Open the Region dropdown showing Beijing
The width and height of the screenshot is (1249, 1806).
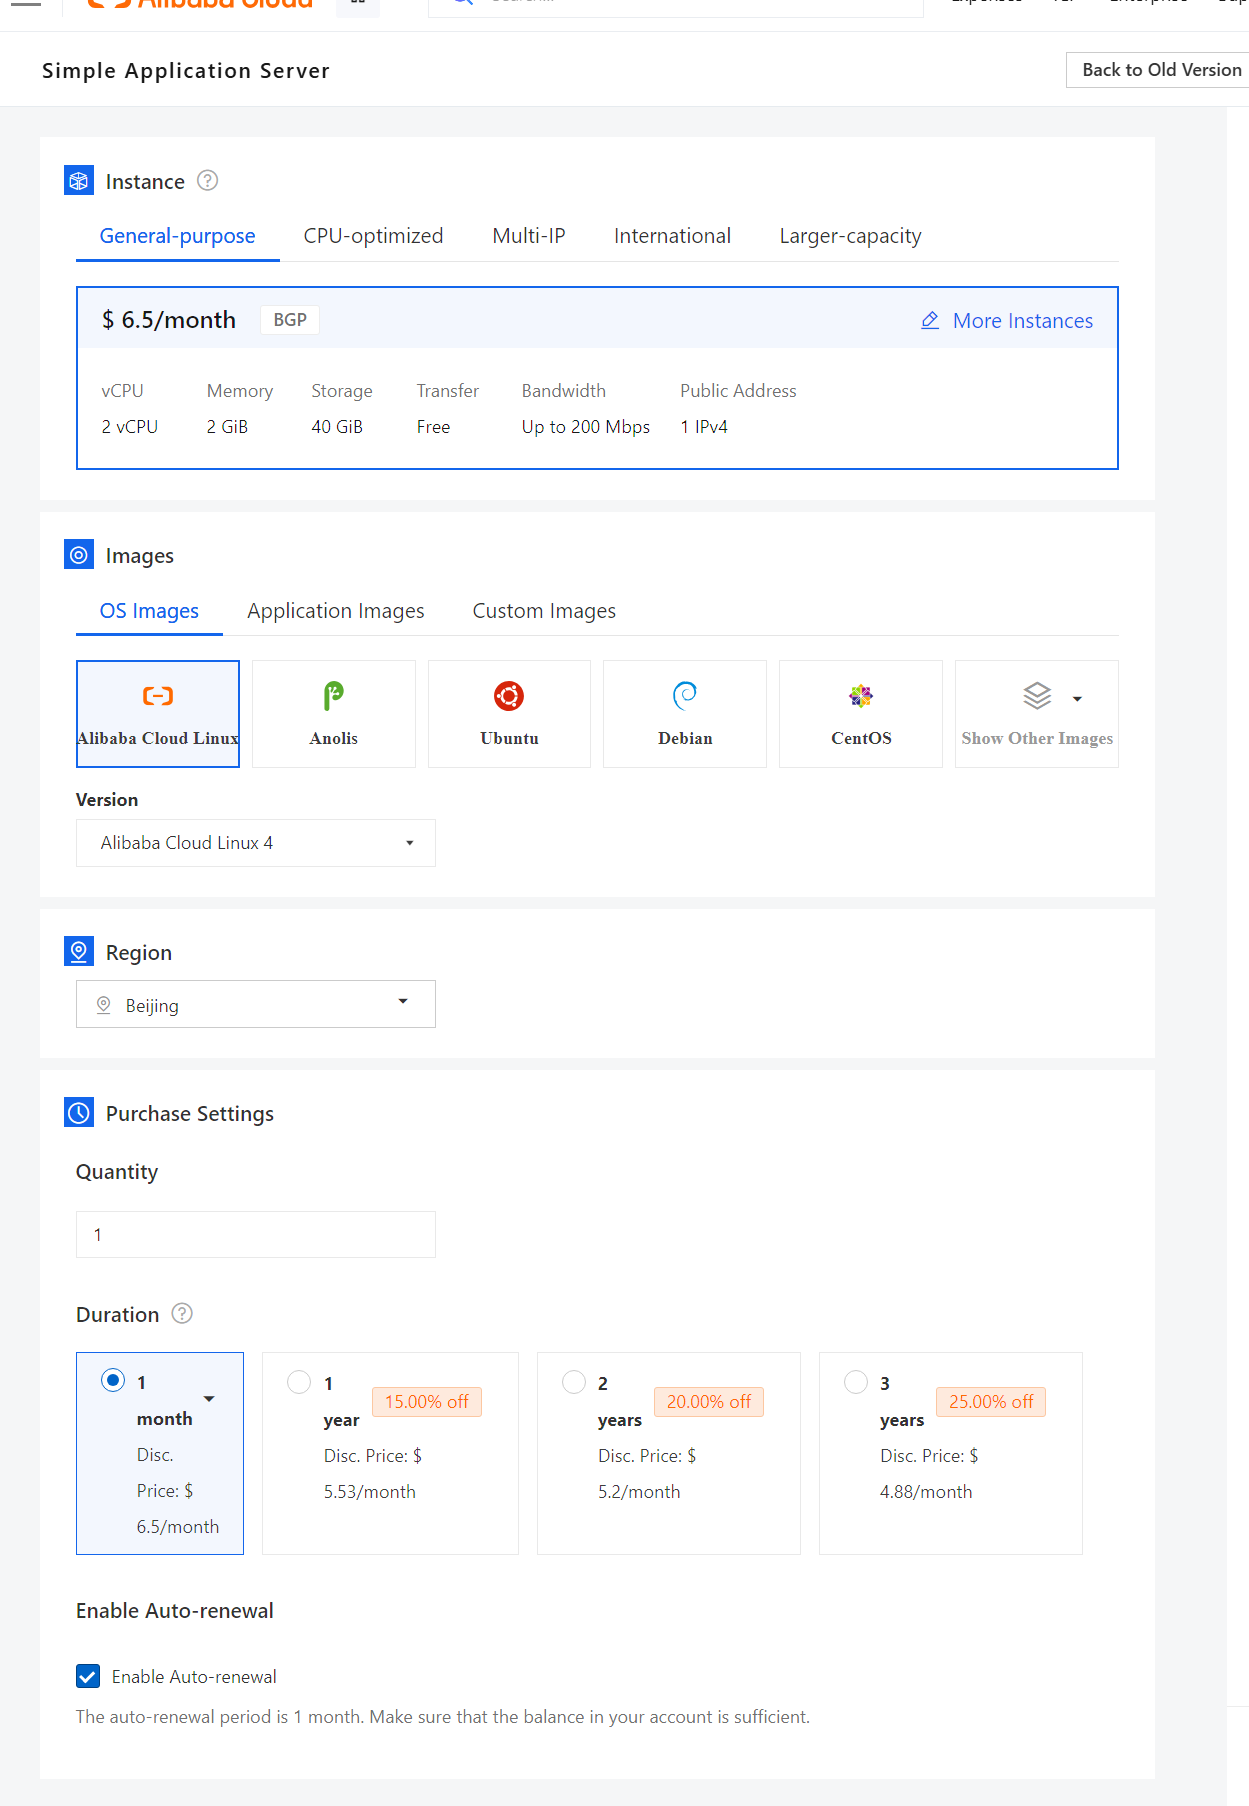tap(256, 1004)
